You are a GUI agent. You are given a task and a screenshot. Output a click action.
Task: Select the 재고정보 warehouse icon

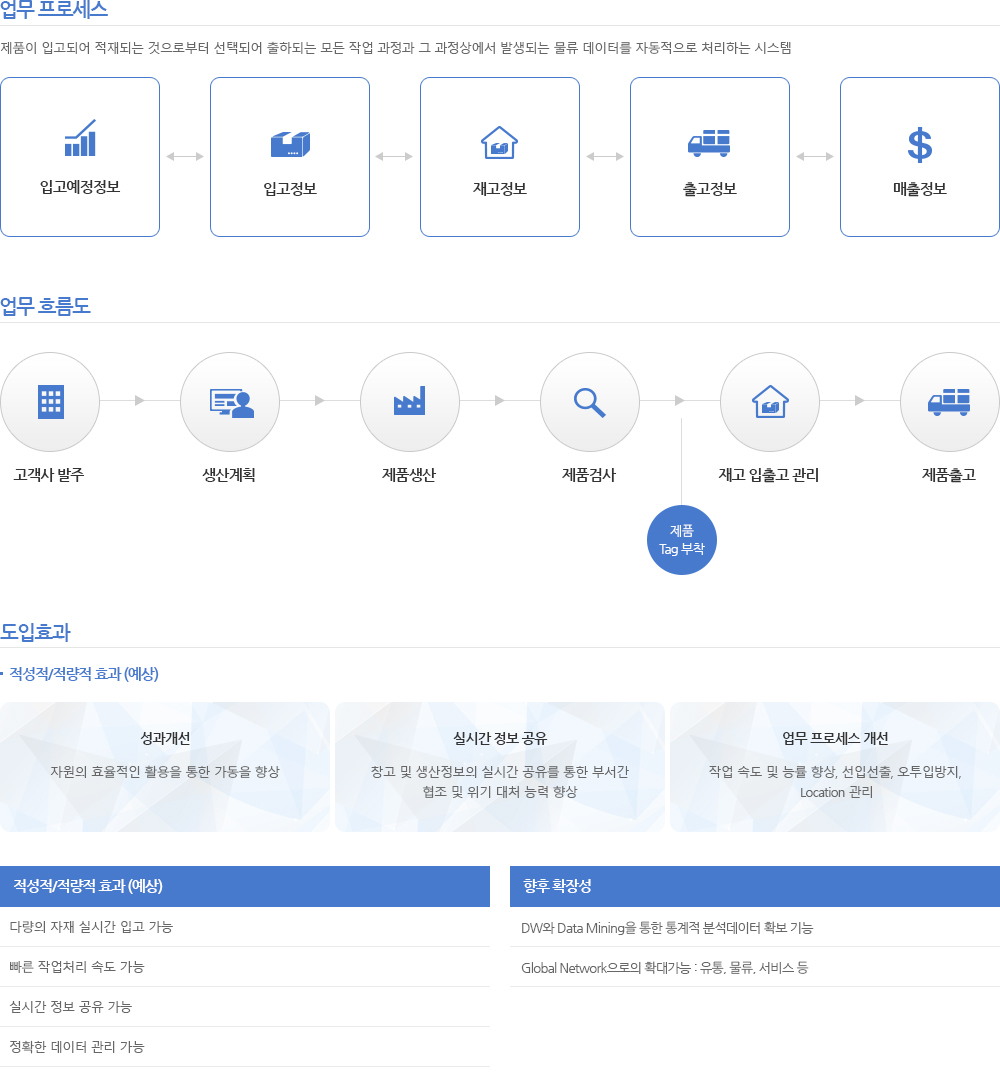[500, 143]
